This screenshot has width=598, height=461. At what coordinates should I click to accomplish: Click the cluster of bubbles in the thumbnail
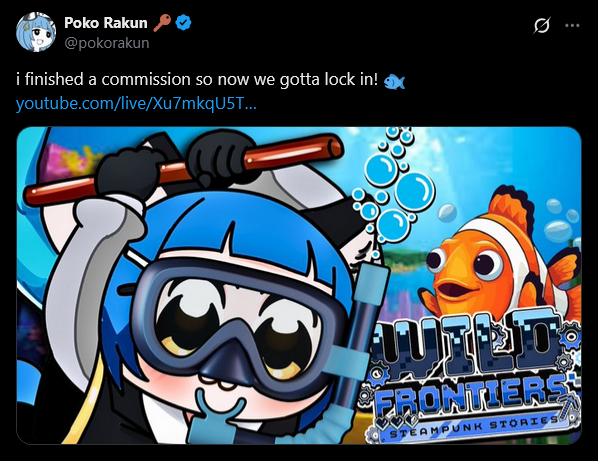click(x=394, y=185)
